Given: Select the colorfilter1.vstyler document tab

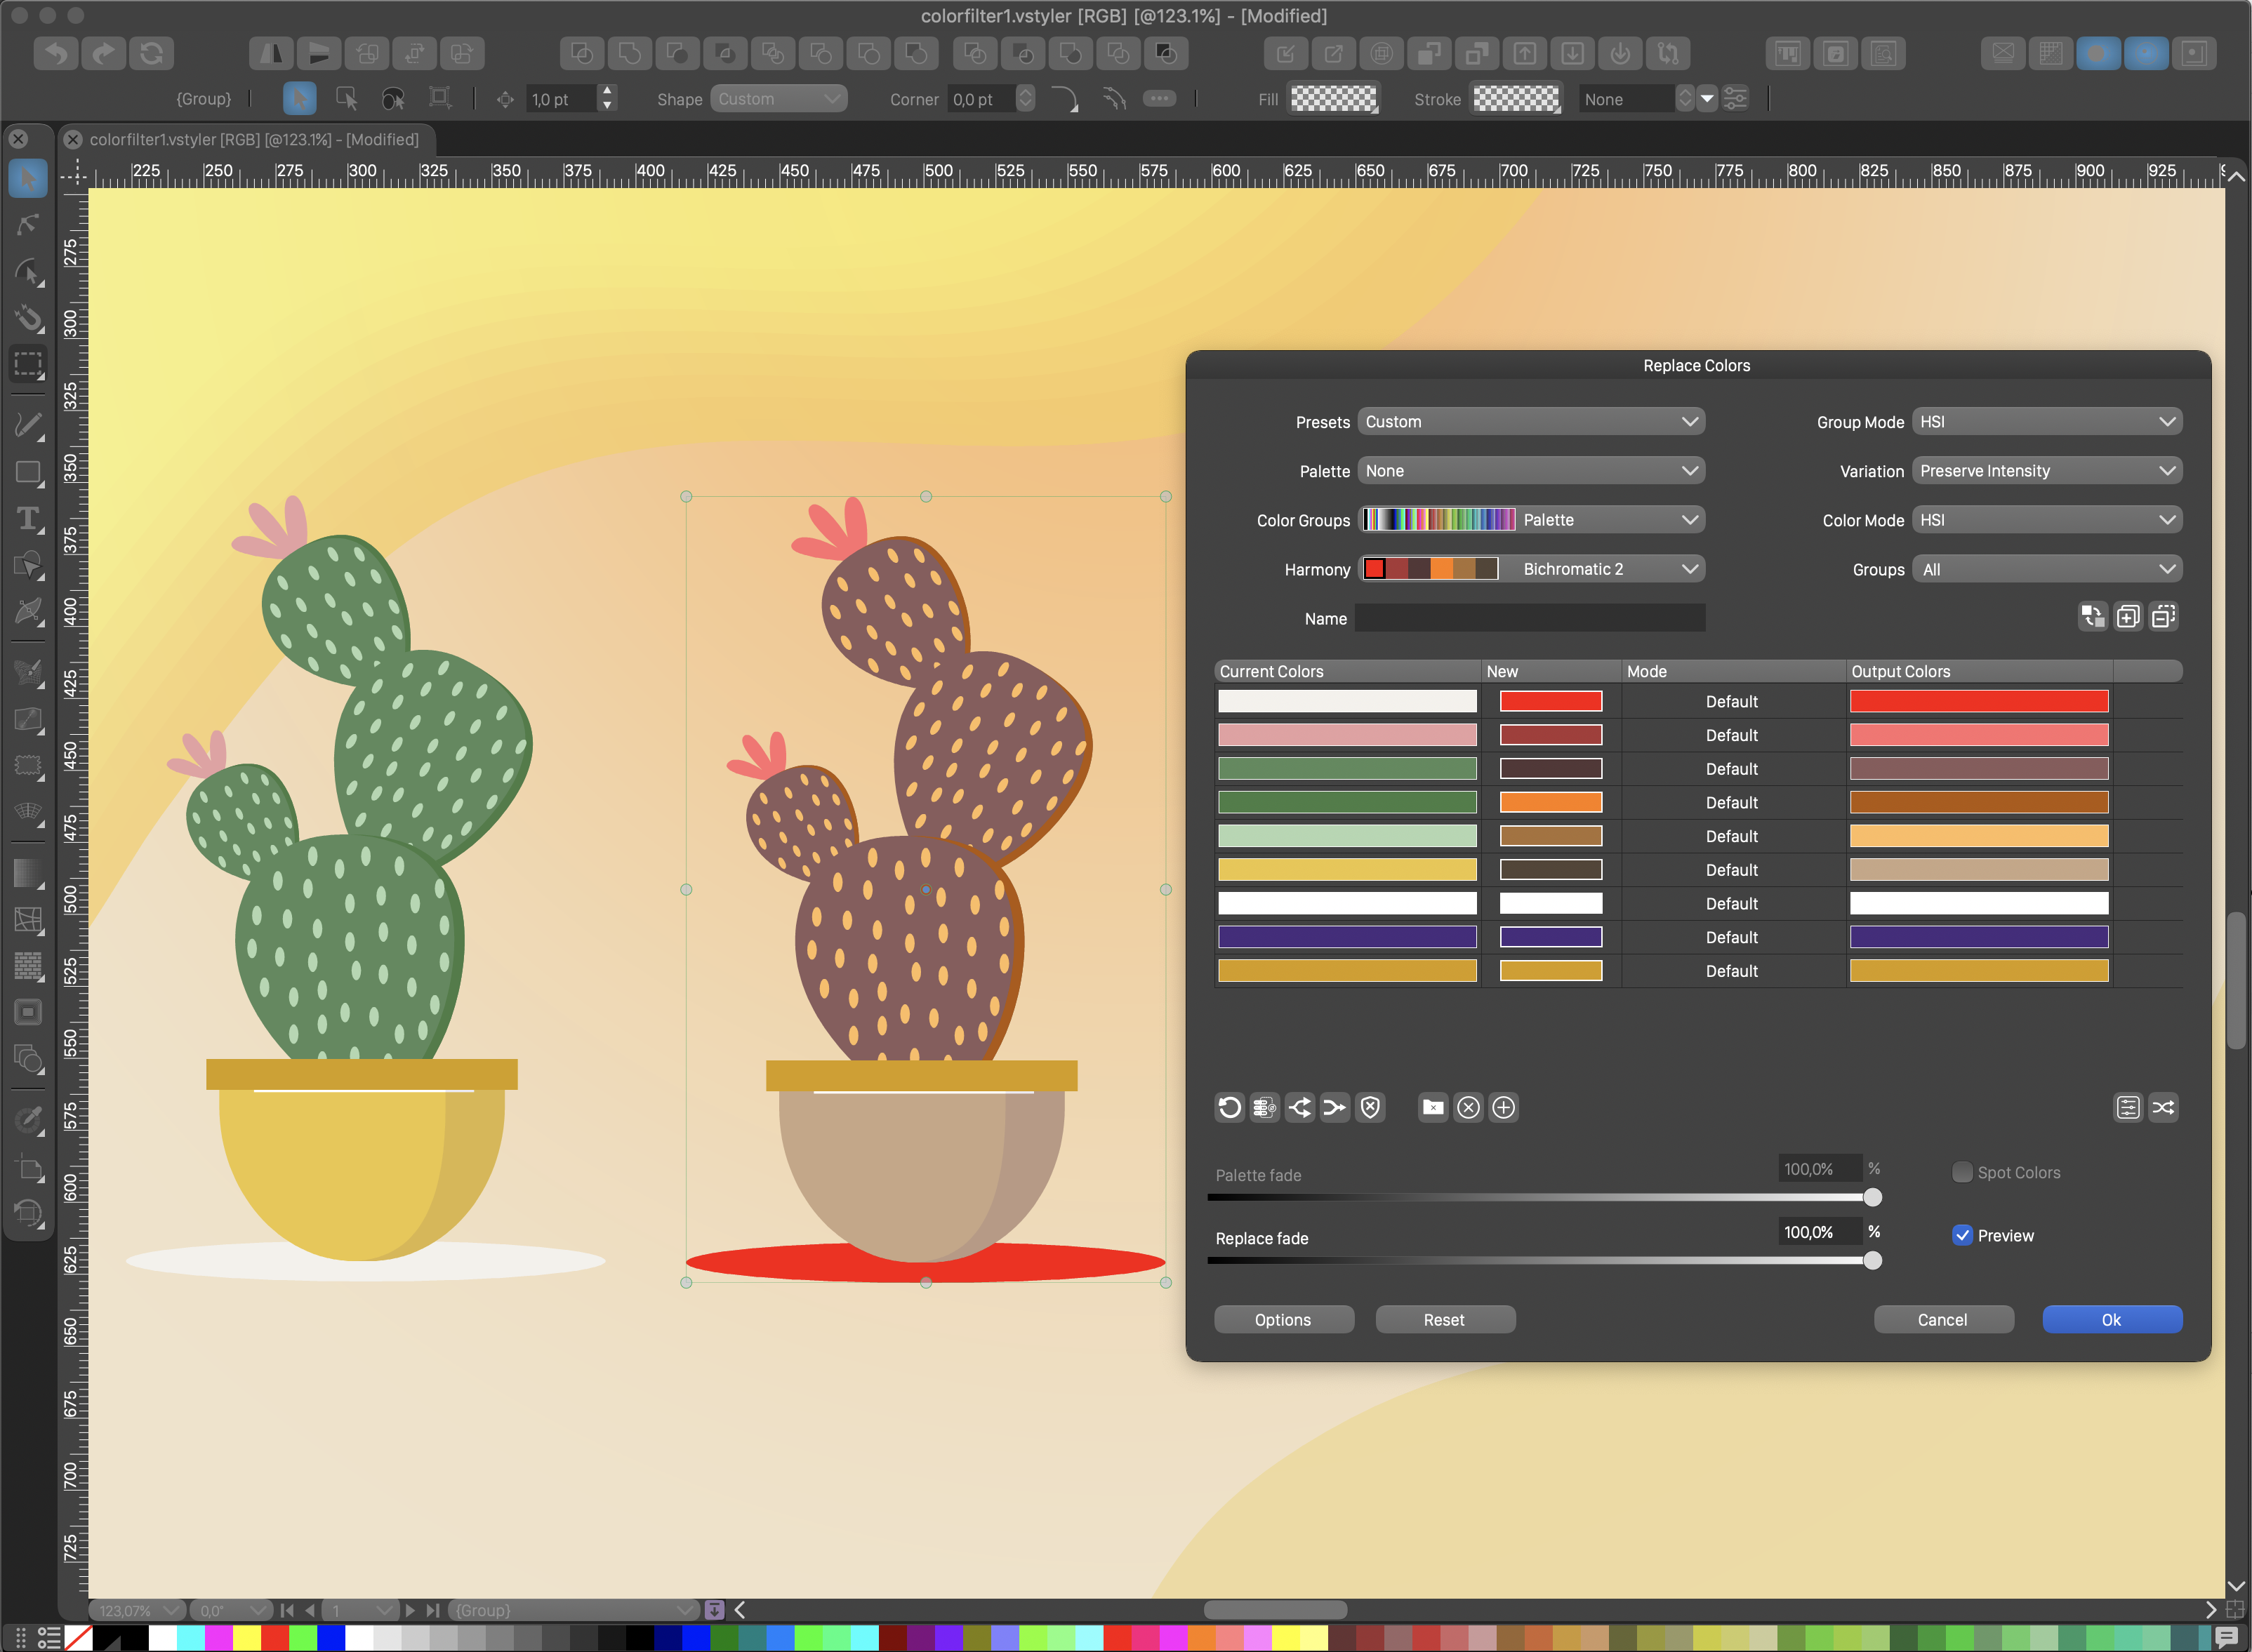Looking at the screenshot, I should 254,140.
